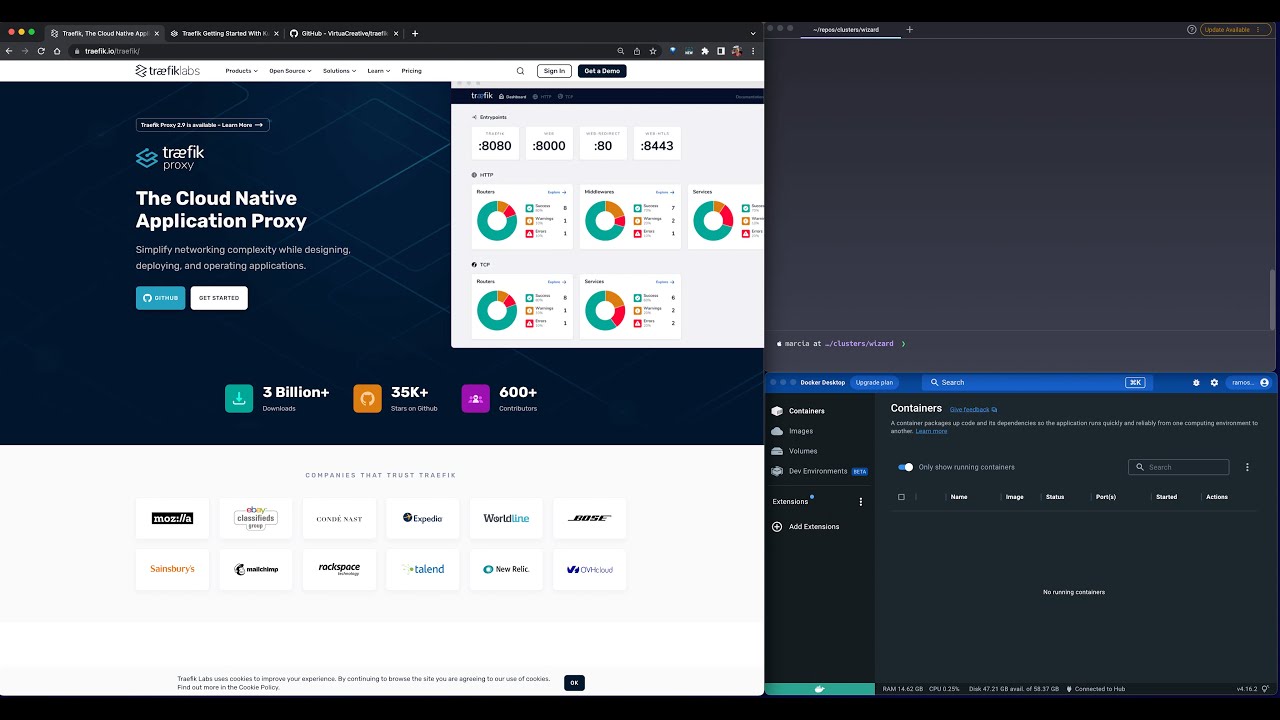This screenshot has width=1280, height=720.
Task: Share this page from the address bar
Action: coord(636,51)
